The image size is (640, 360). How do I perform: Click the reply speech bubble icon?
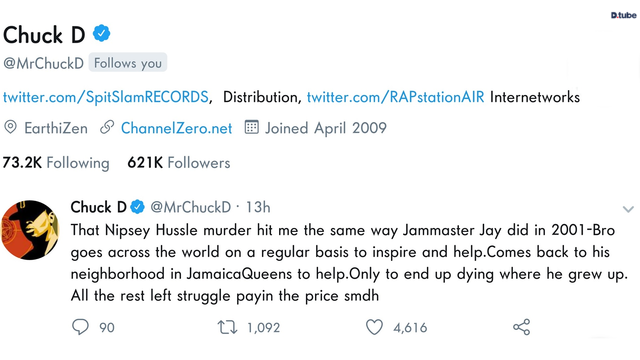(x=80, y=327)
